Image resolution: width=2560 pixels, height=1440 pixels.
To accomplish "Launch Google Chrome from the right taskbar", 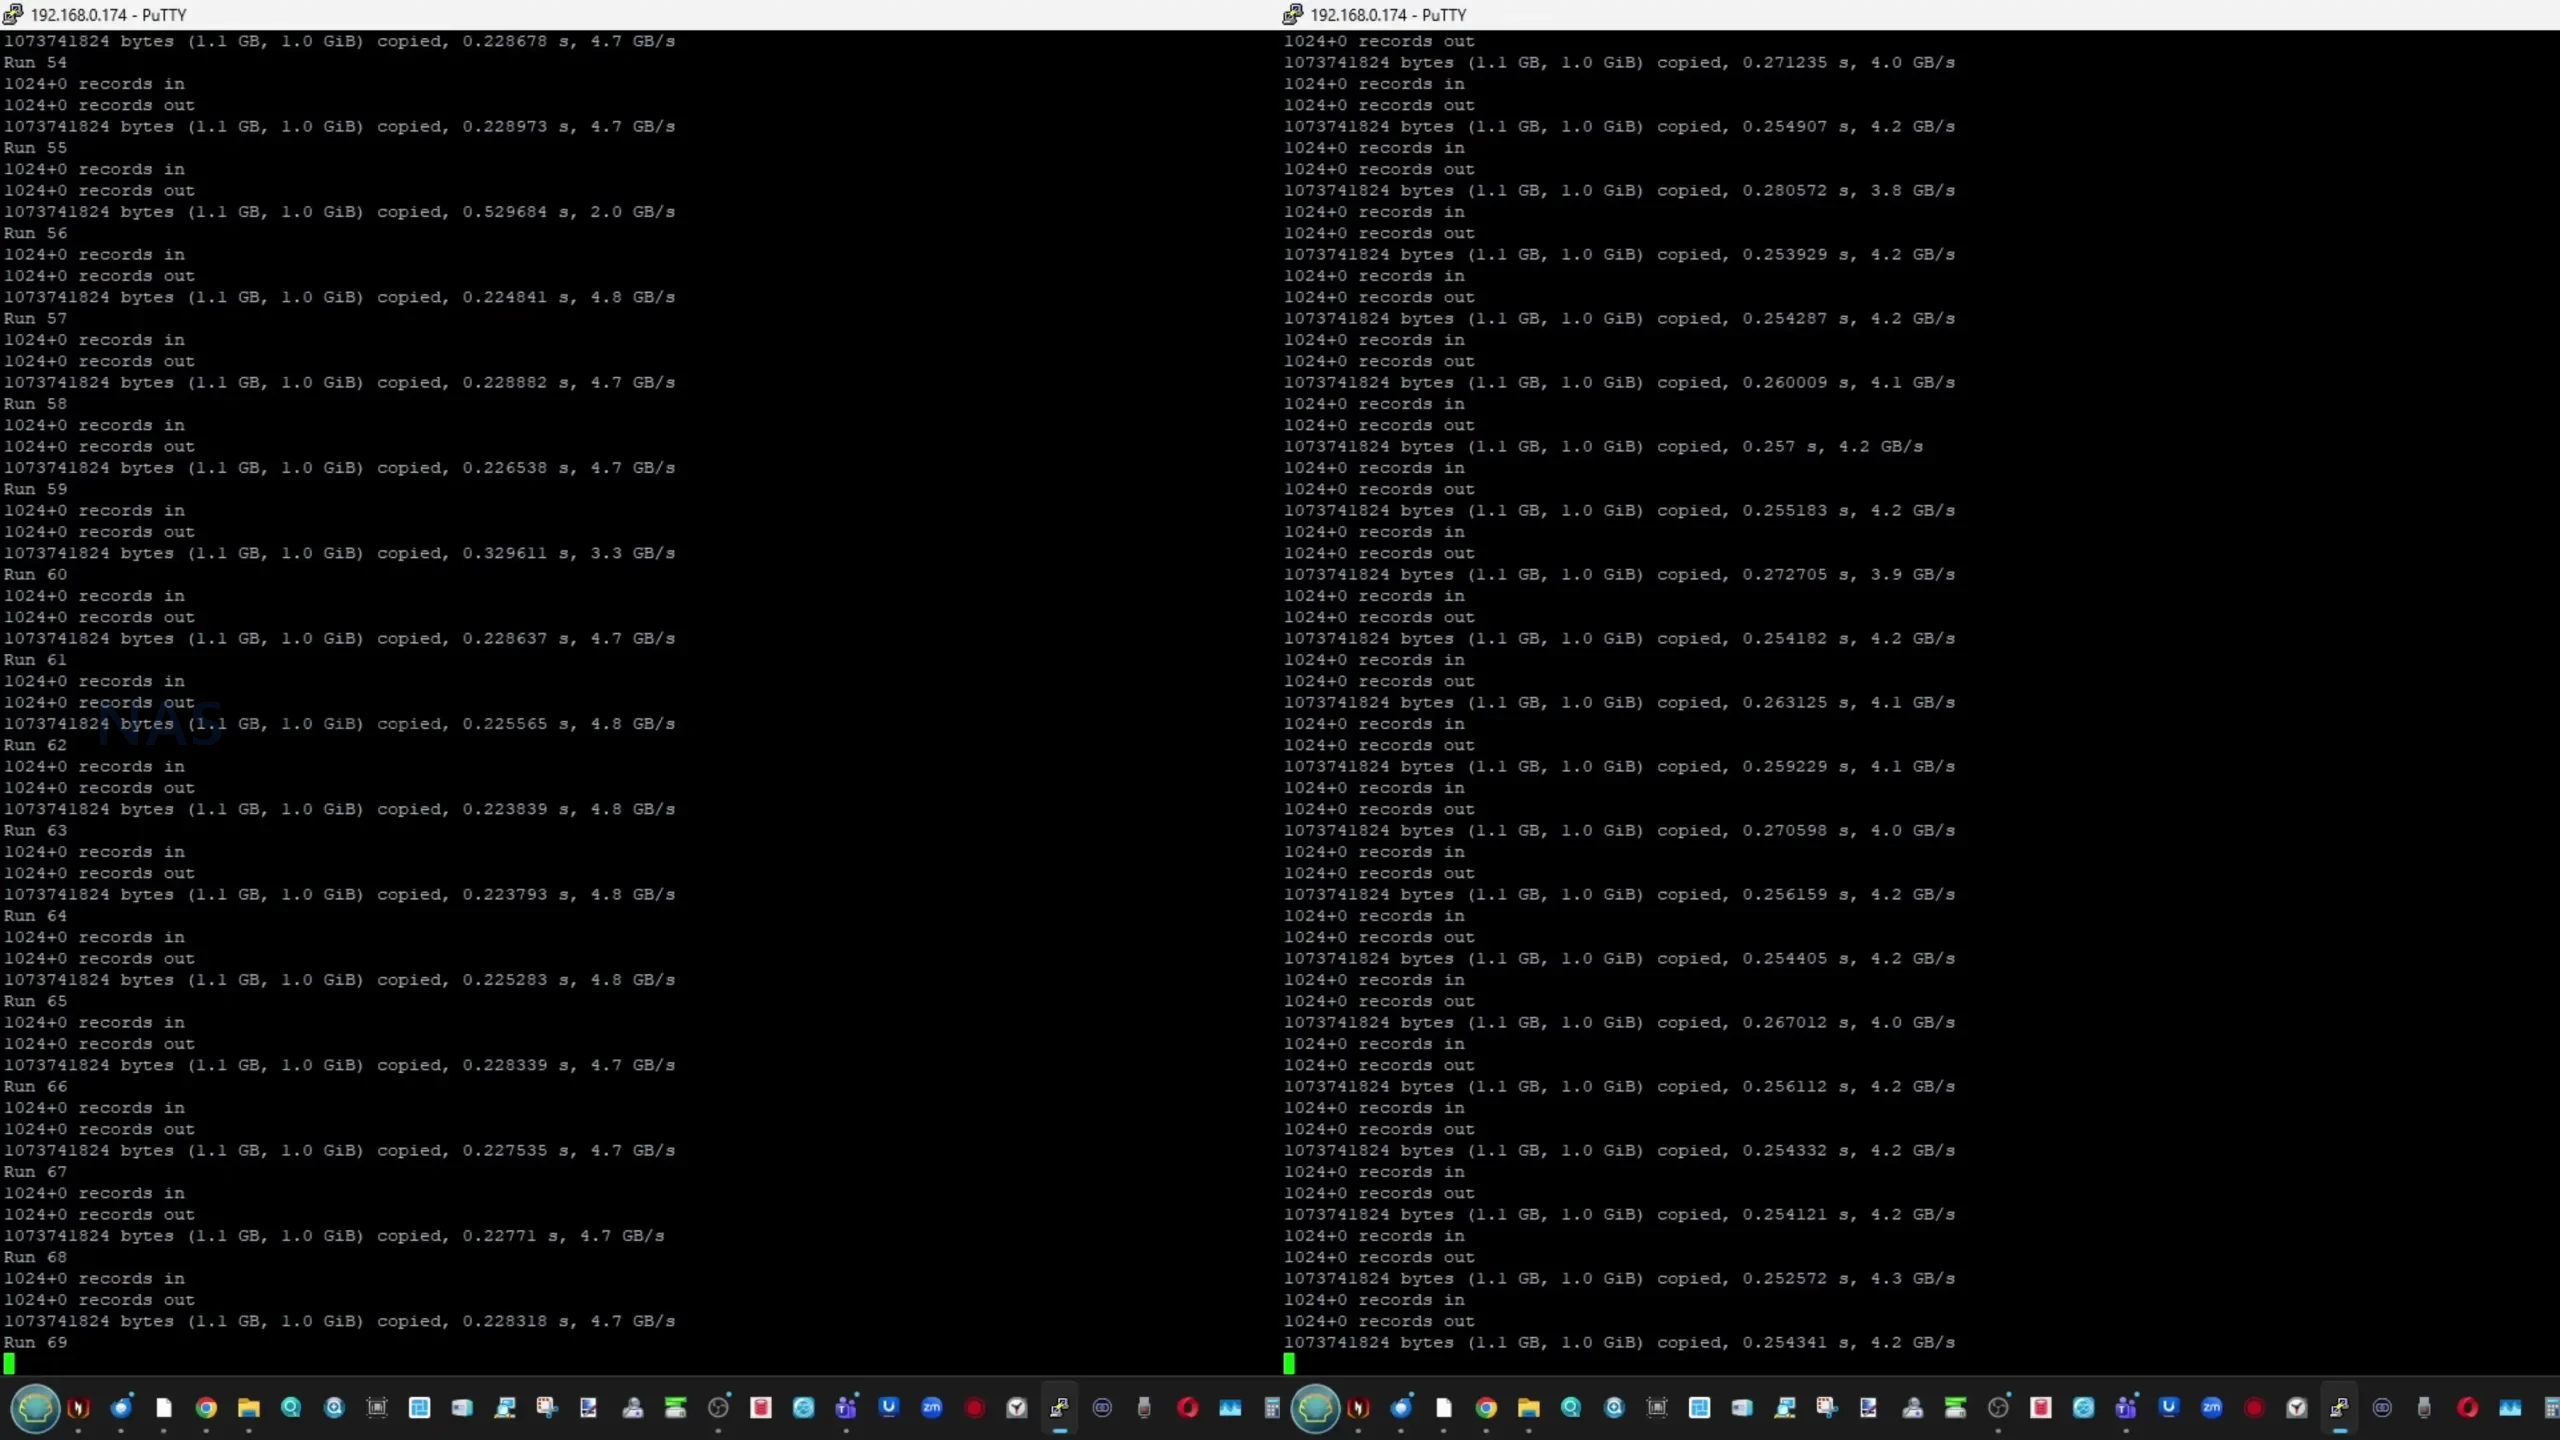I will tap(1486, 1408).
